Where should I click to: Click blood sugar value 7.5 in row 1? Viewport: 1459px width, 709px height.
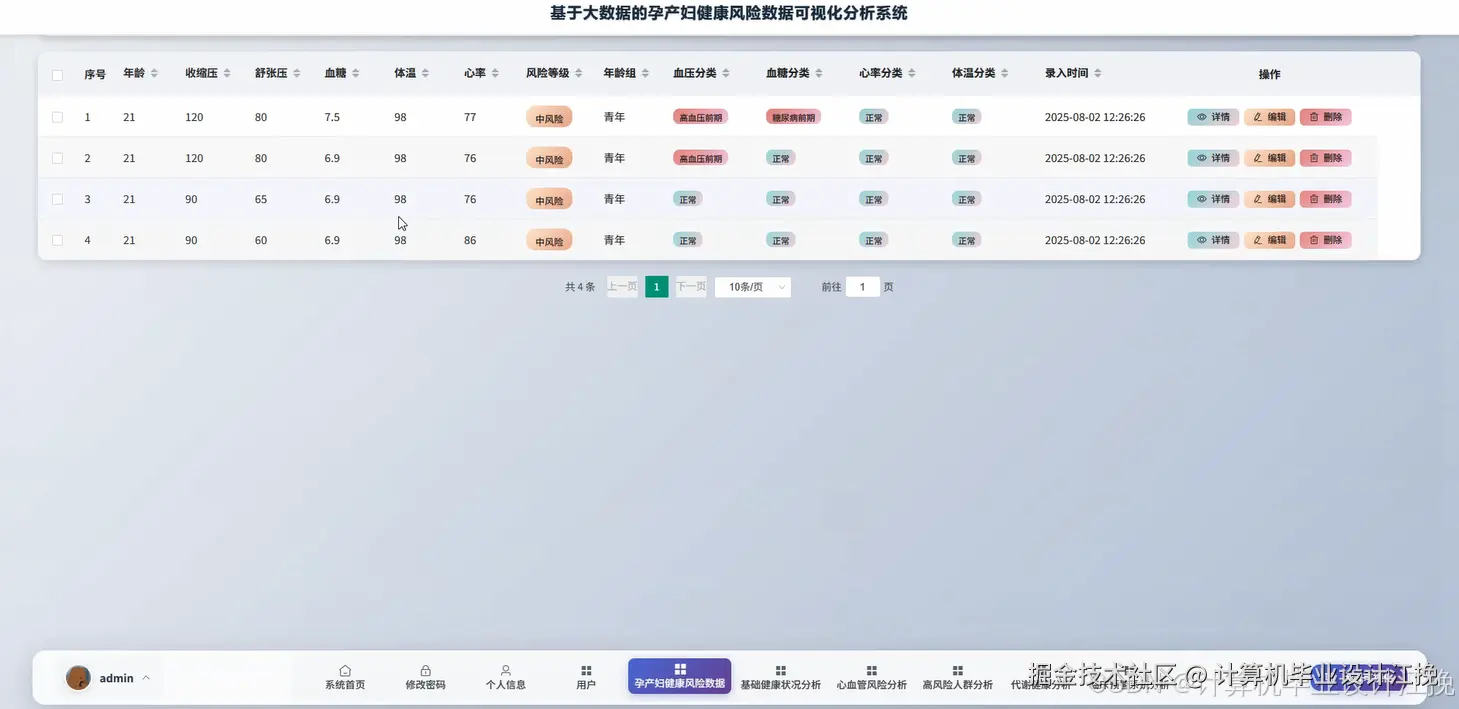point(332,117)
